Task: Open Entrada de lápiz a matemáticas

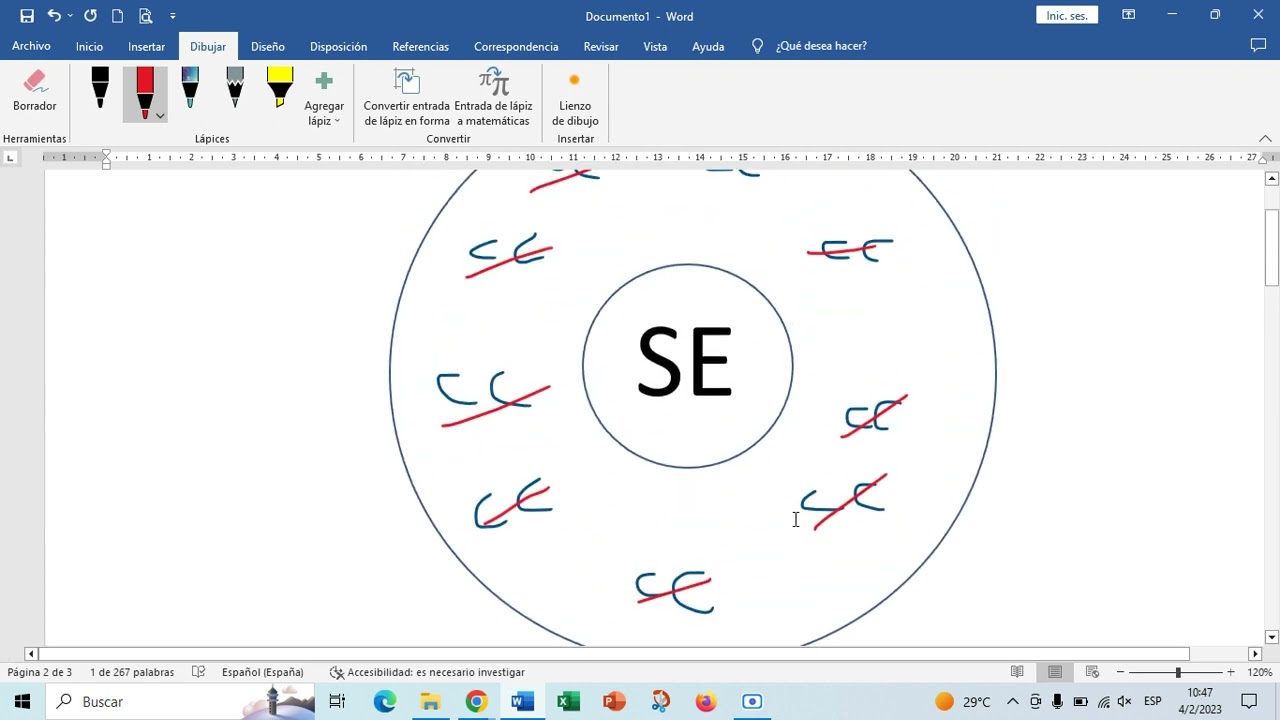Action: 494,98
